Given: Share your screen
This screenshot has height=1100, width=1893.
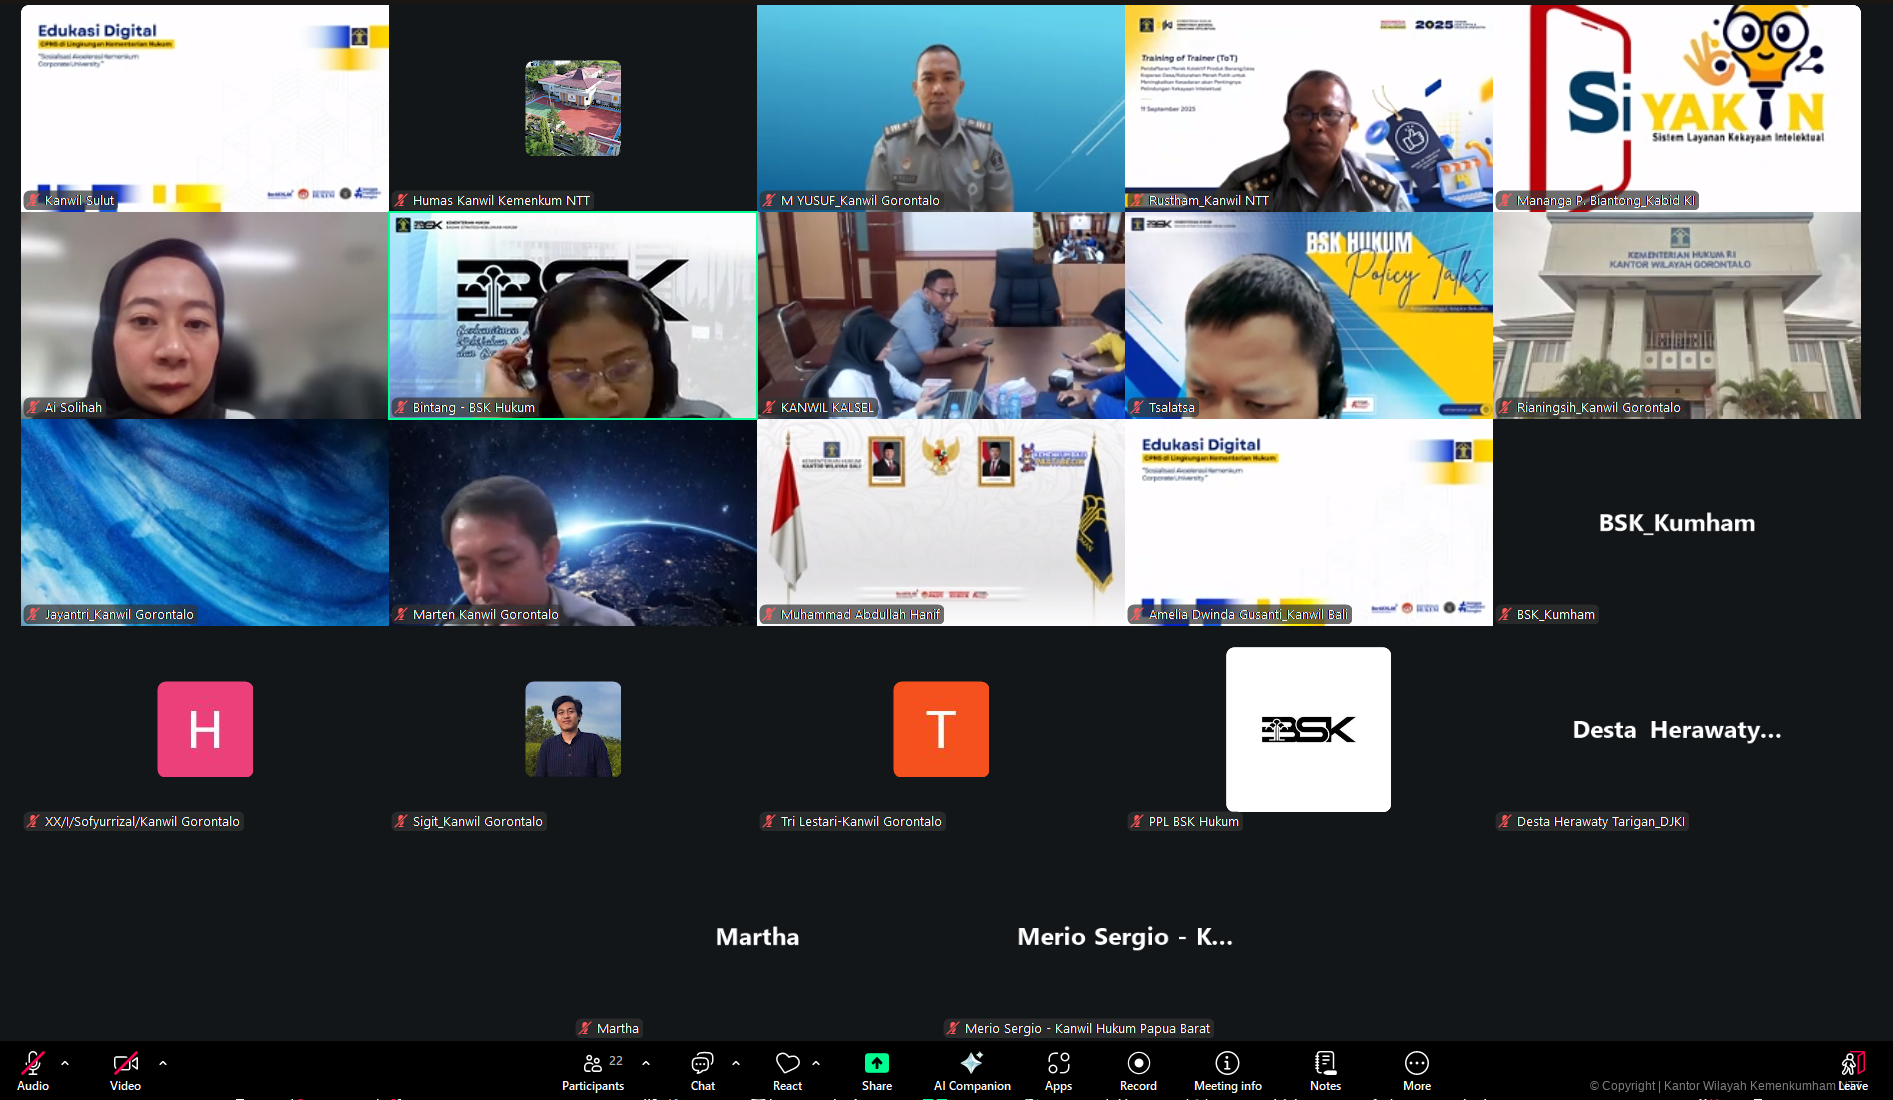Looking at the screenshot, I should [x=876, y=1070].
